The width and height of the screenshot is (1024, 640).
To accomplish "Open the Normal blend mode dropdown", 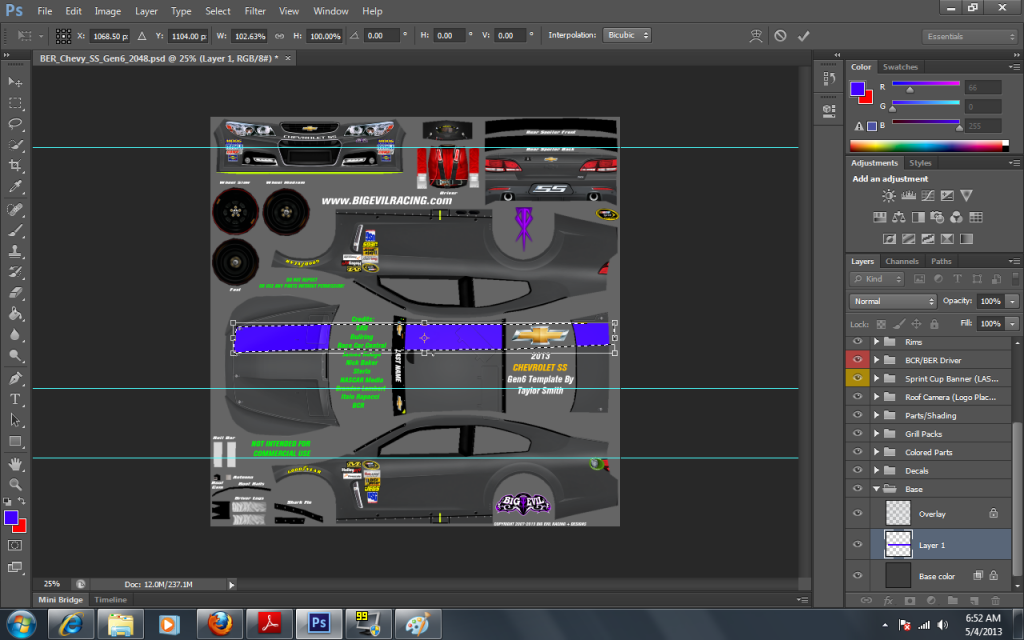I will pos(893,301).
